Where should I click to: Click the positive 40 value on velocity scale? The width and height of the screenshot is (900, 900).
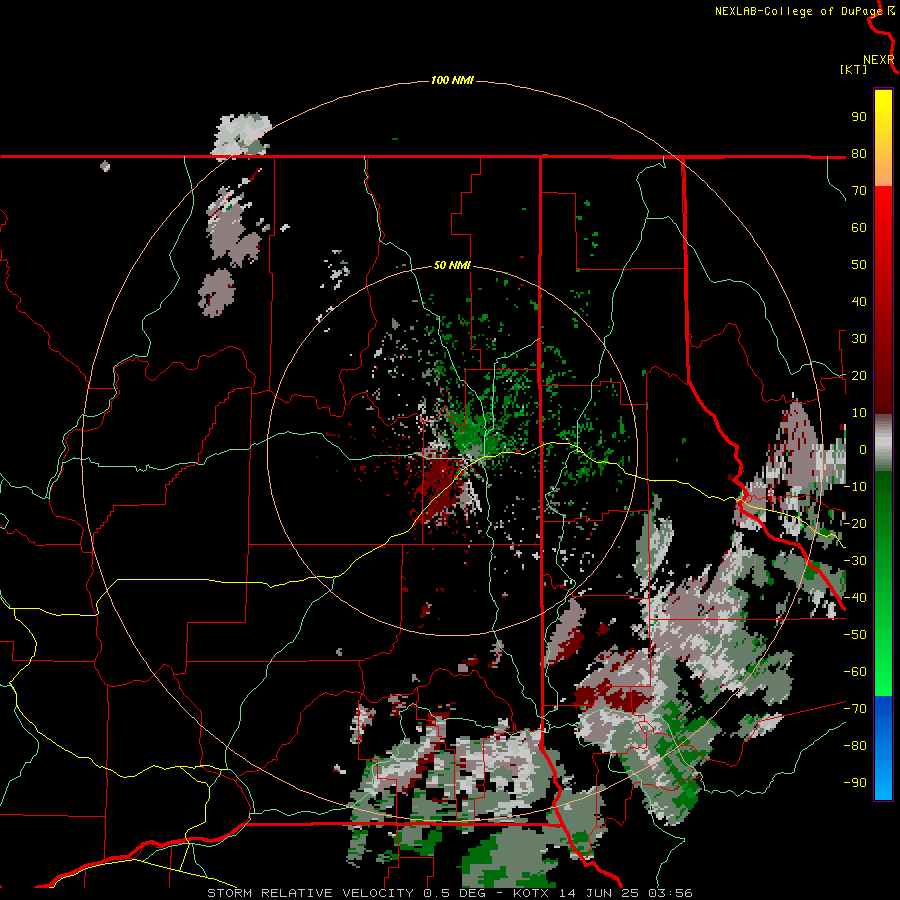click(x=859, y=301)
